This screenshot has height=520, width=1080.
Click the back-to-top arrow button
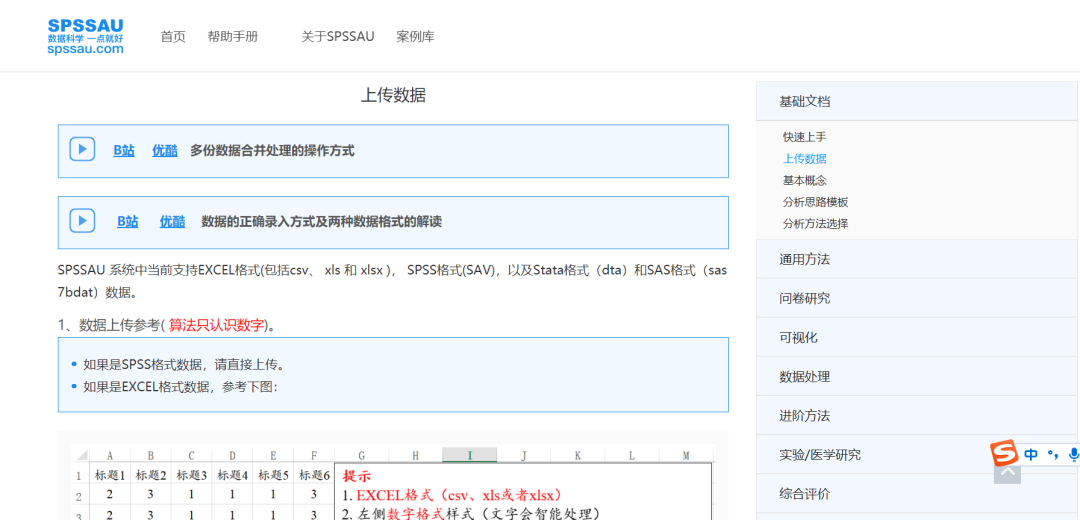[1007, 472]
